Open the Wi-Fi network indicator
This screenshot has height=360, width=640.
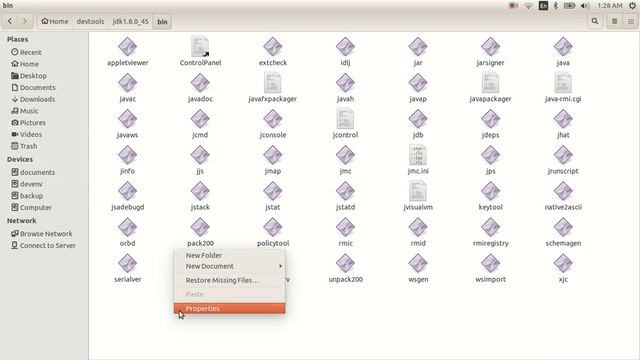(528, 6)
